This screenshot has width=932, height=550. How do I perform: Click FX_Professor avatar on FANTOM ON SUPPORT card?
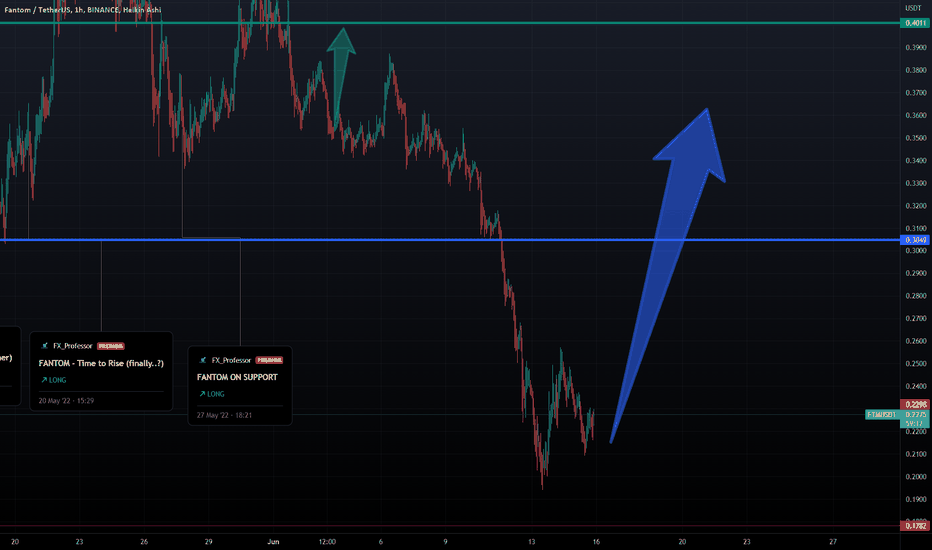click(x=203, y=360)
